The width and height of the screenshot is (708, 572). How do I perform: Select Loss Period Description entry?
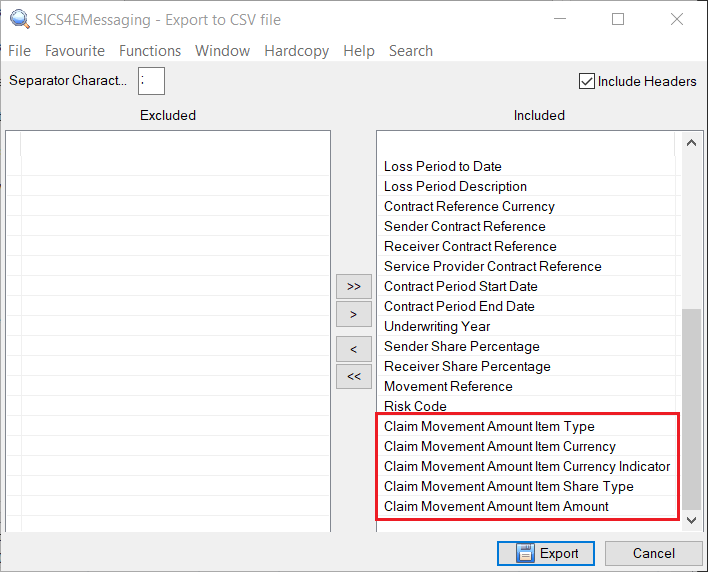pos(455,187)
